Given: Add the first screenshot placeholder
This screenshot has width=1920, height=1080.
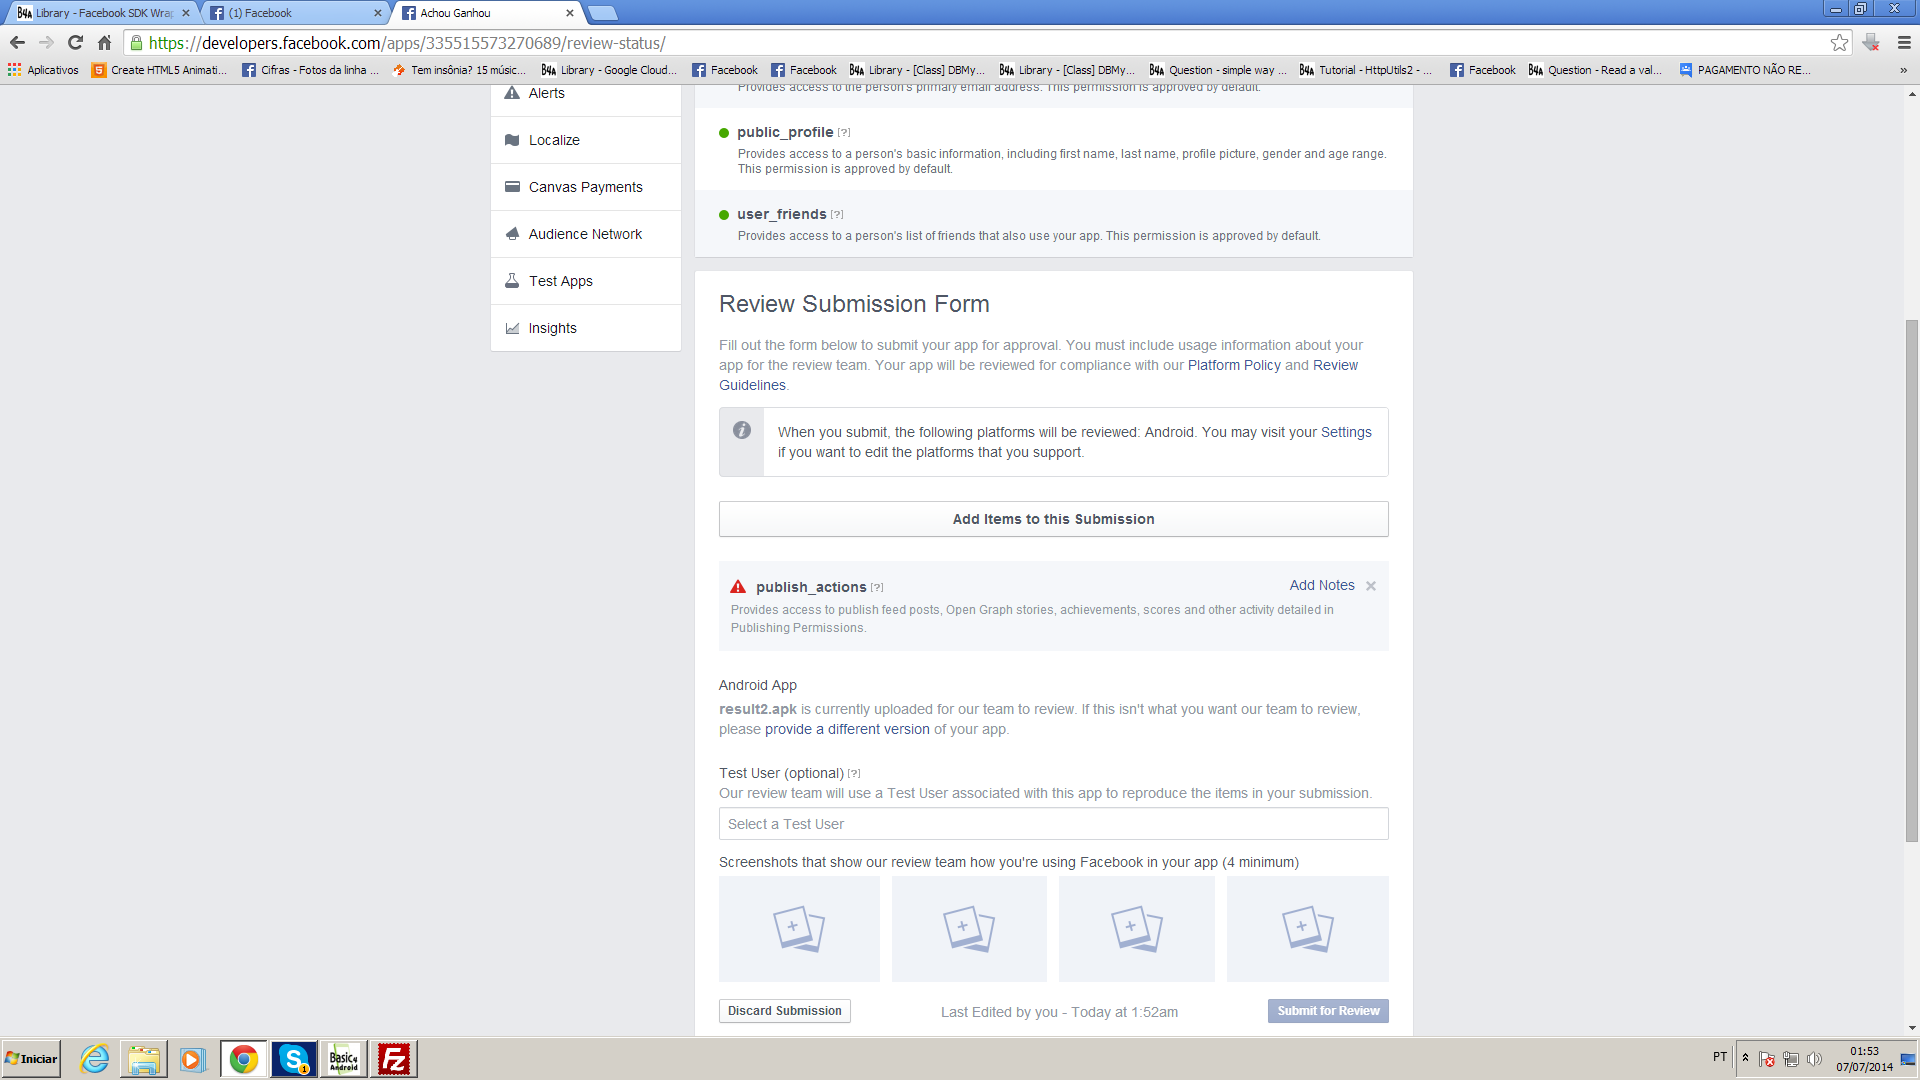Looking at the screenshot, I should click(x=799, y=929).
